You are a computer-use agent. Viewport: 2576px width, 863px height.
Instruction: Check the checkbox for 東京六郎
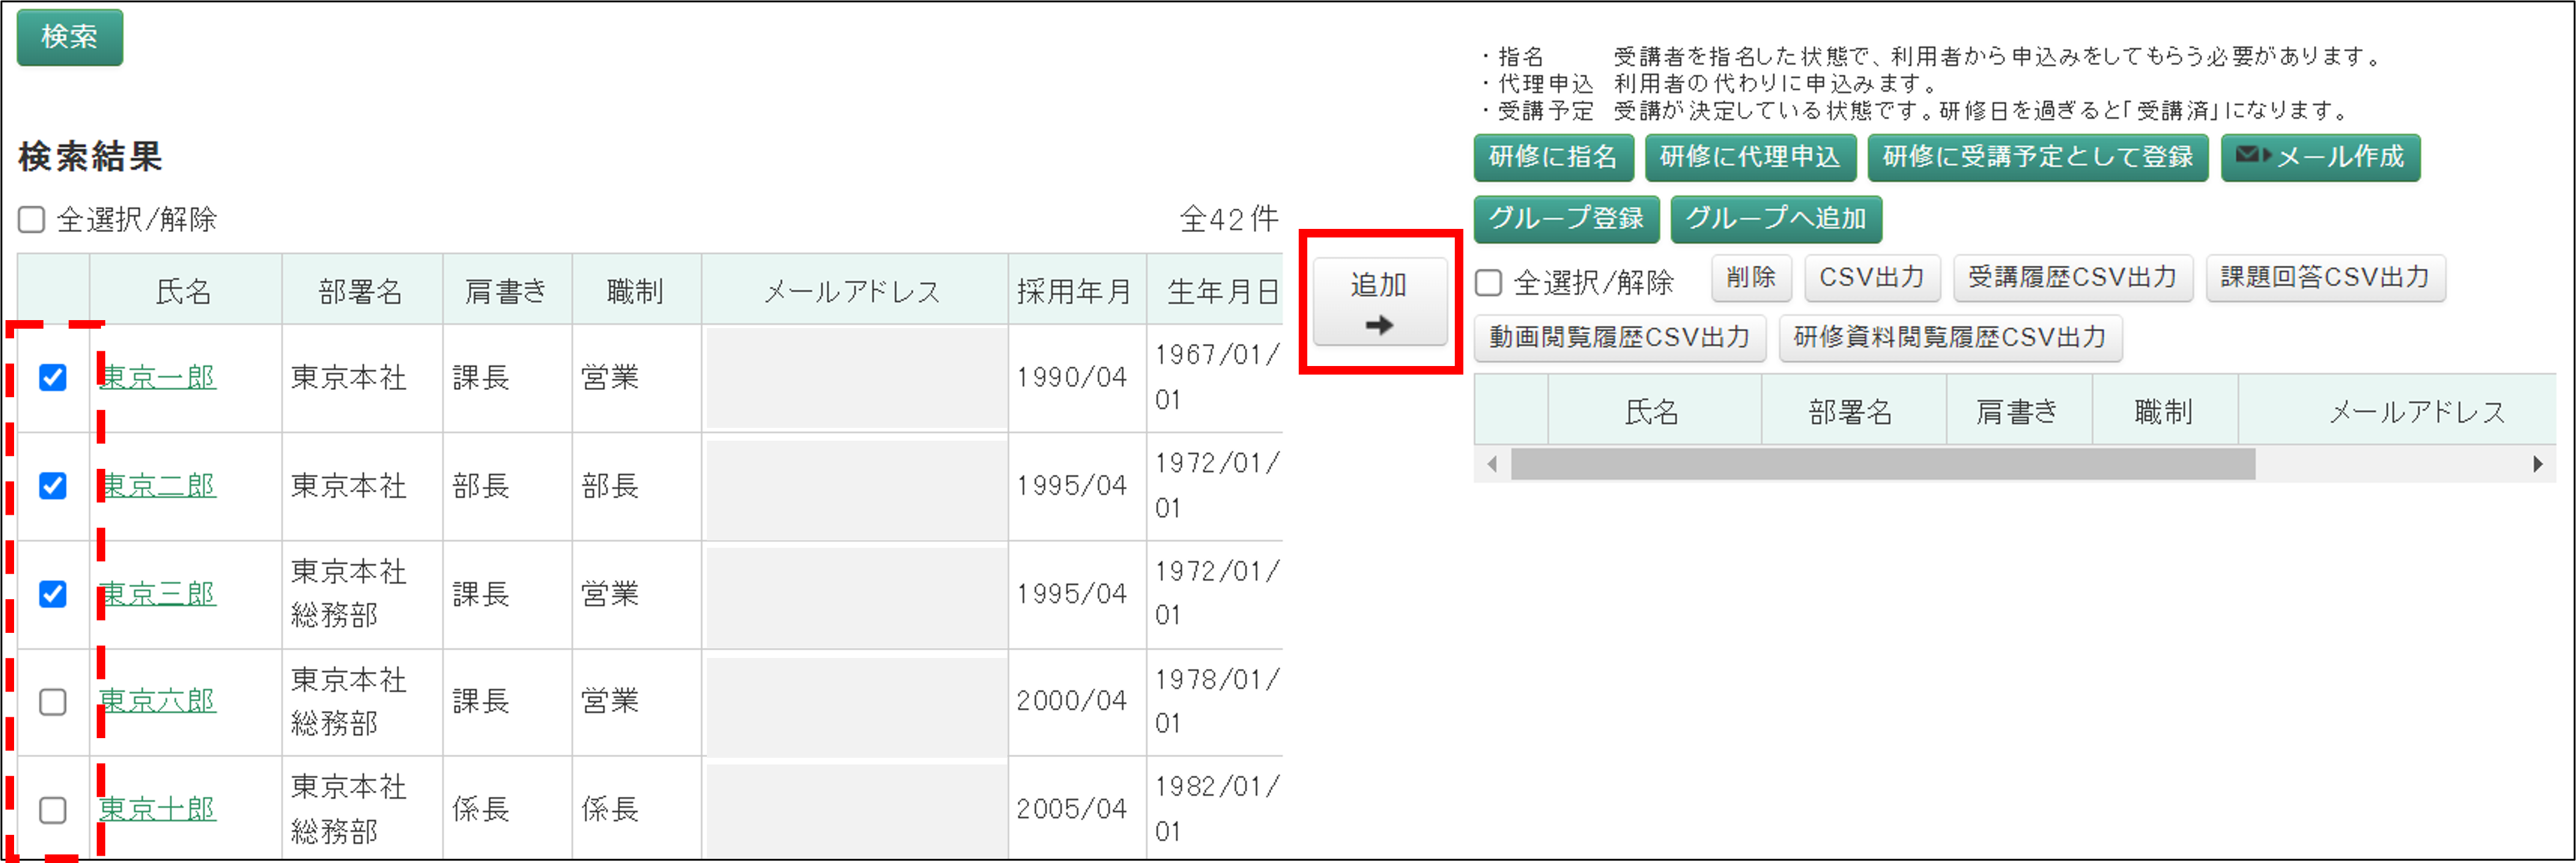click(53, 701)
